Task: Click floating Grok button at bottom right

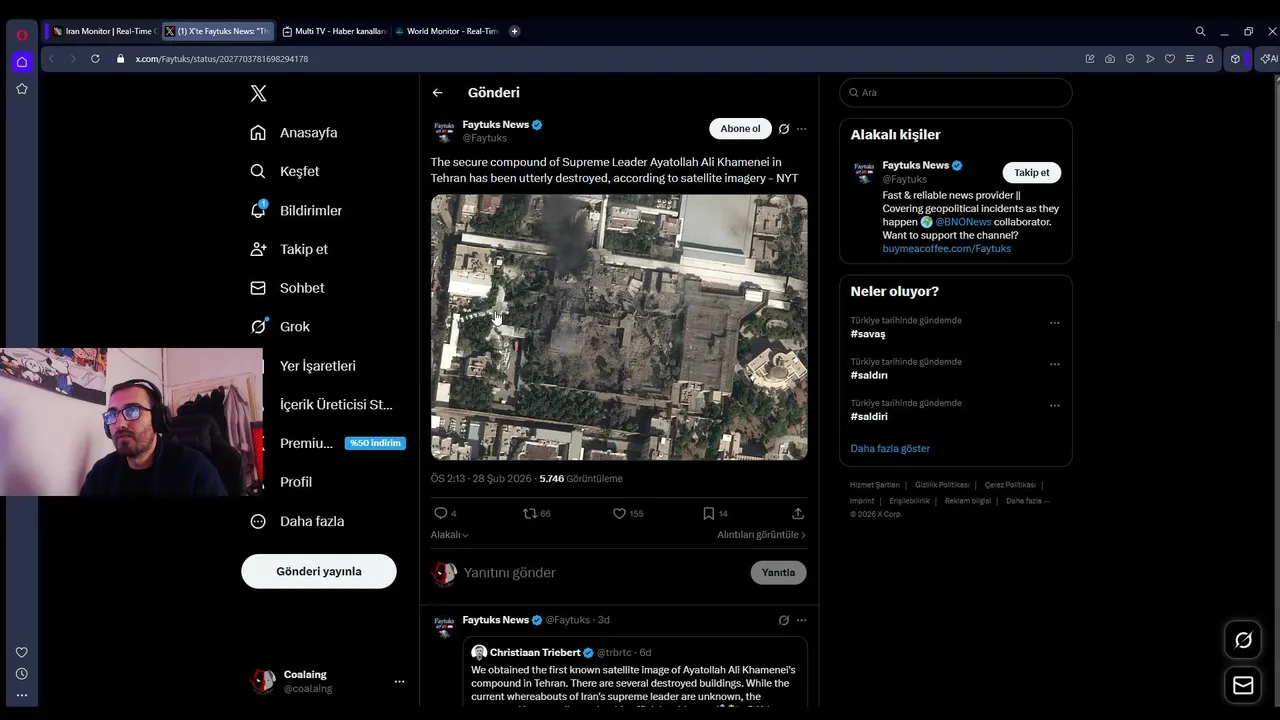Action: pyautogui.click(x=1243, y=640)
